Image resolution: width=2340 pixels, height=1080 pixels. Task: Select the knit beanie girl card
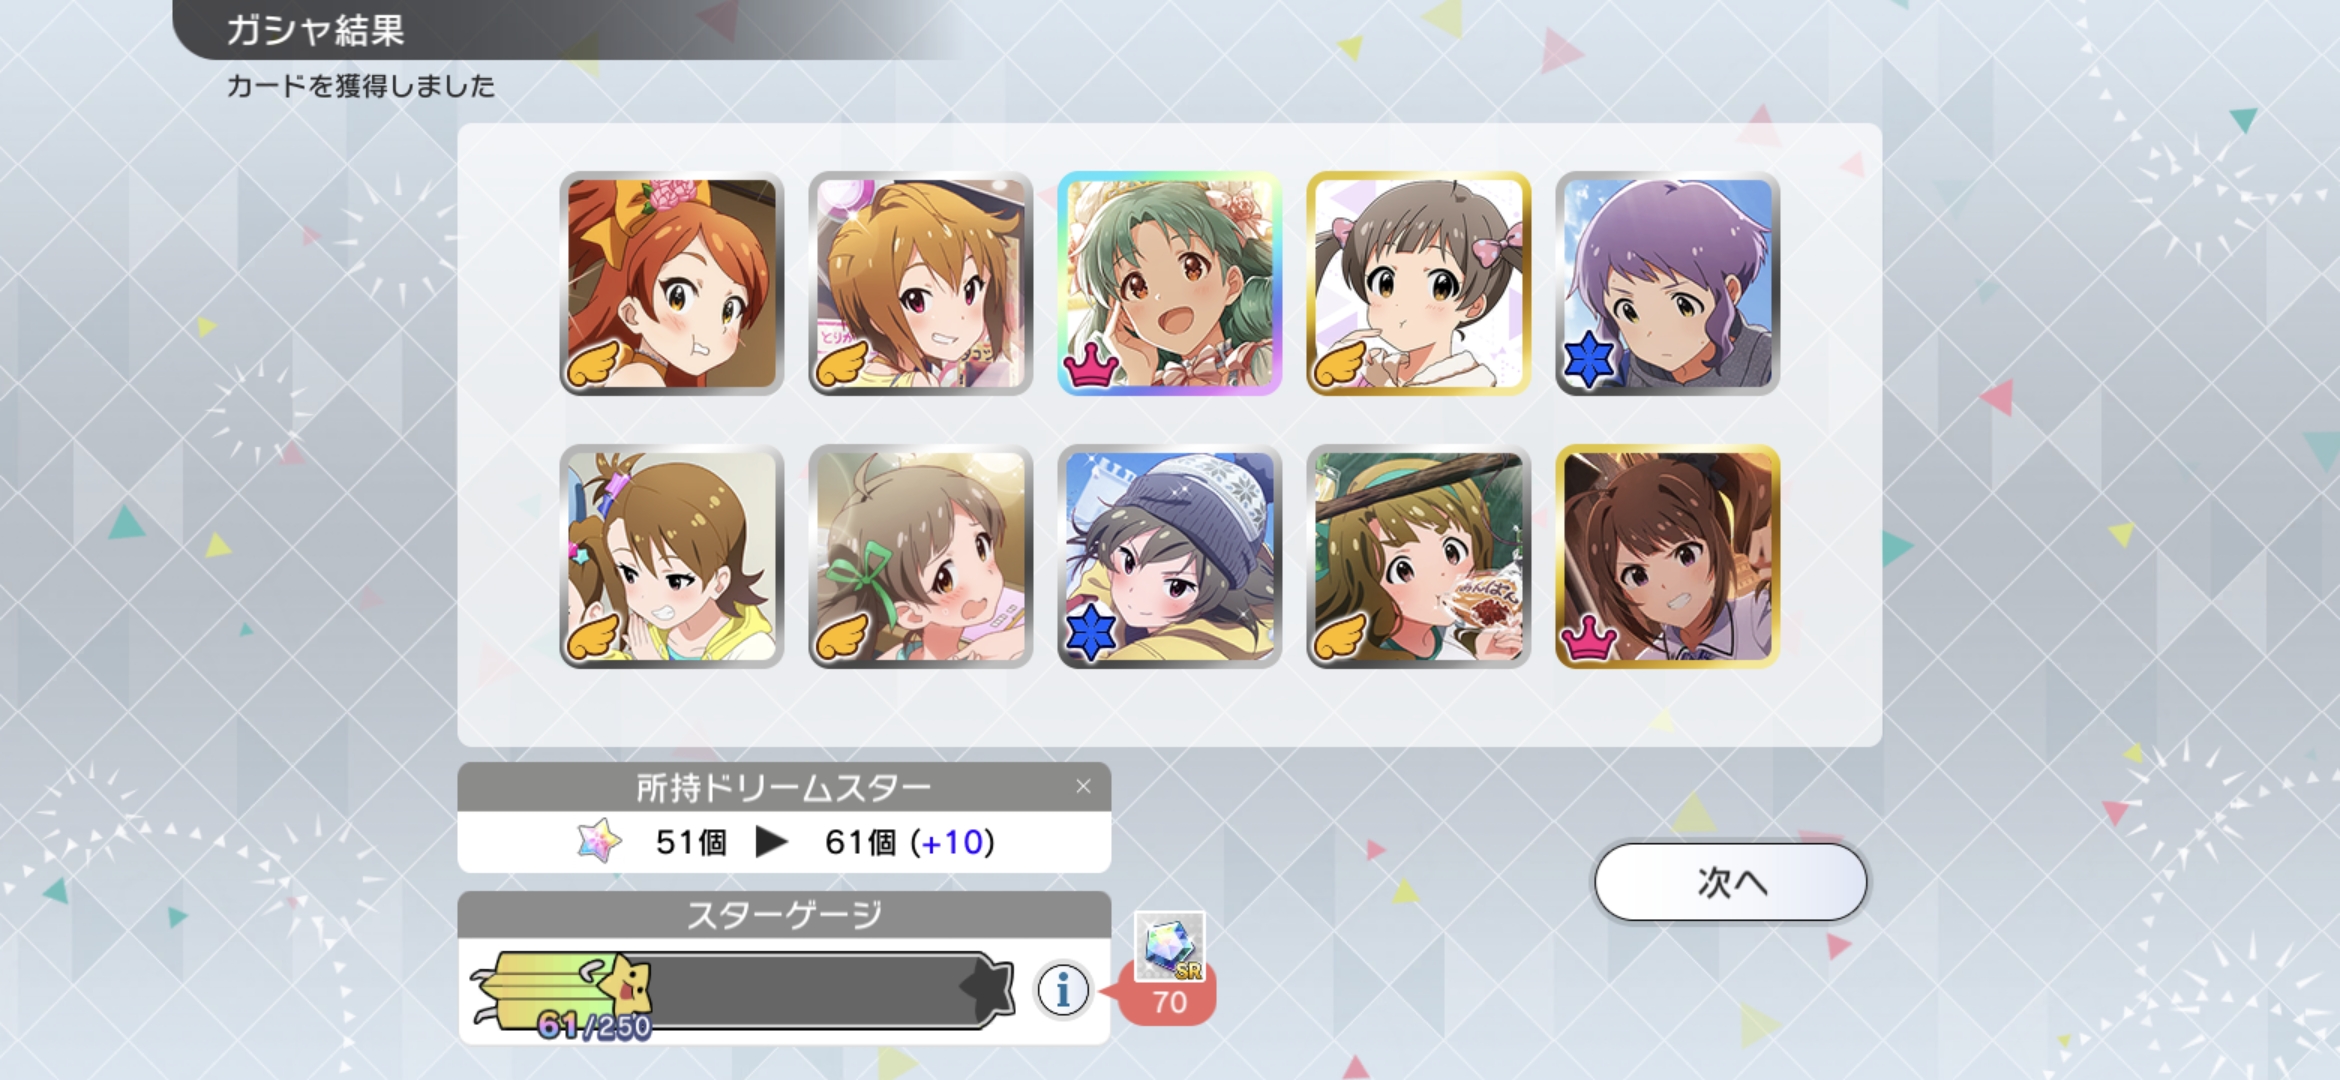[1169, 556]
